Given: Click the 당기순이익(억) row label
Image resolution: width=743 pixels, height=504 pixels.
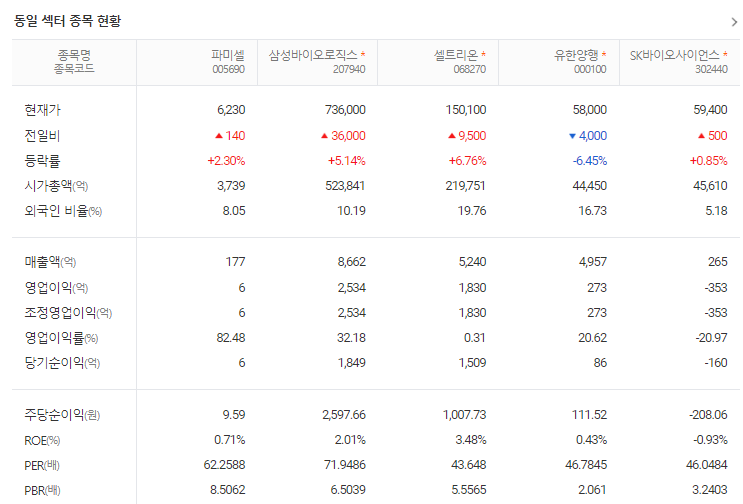Looking at the screenshot, I should point(62,363).
